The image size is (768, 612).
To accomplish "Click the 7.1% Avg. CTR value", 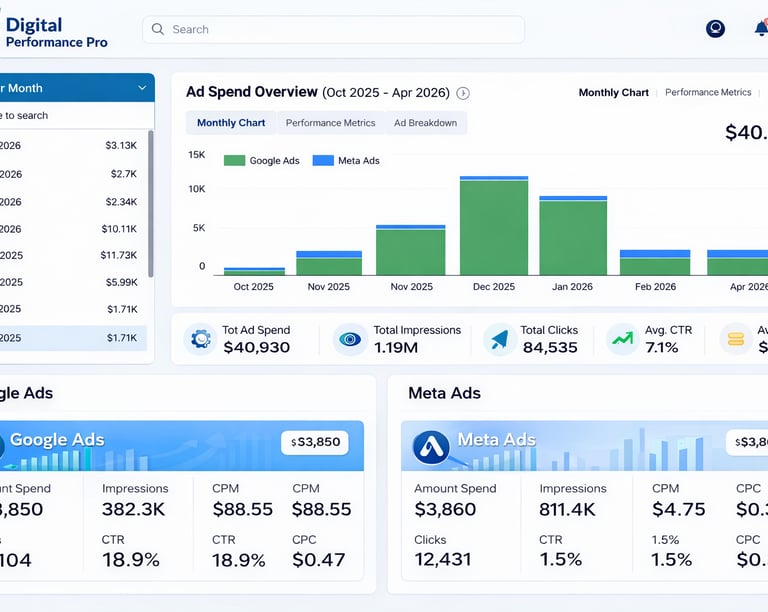I will click(662, 347).
